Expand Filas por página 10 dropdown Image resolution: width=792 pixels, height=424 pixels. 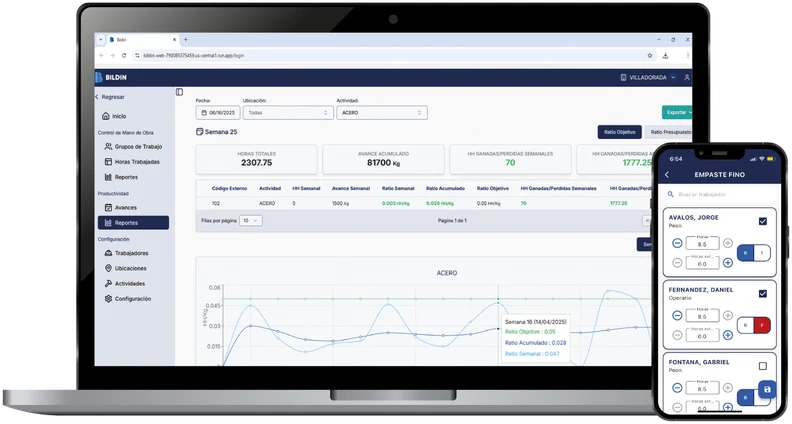251,221
